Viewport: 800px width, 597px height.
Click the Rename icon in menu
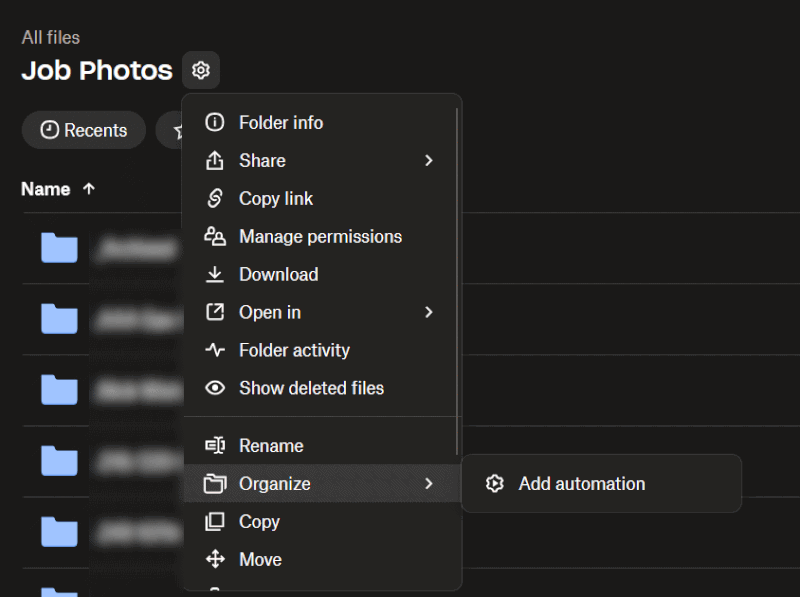click(x=214, y=446)
